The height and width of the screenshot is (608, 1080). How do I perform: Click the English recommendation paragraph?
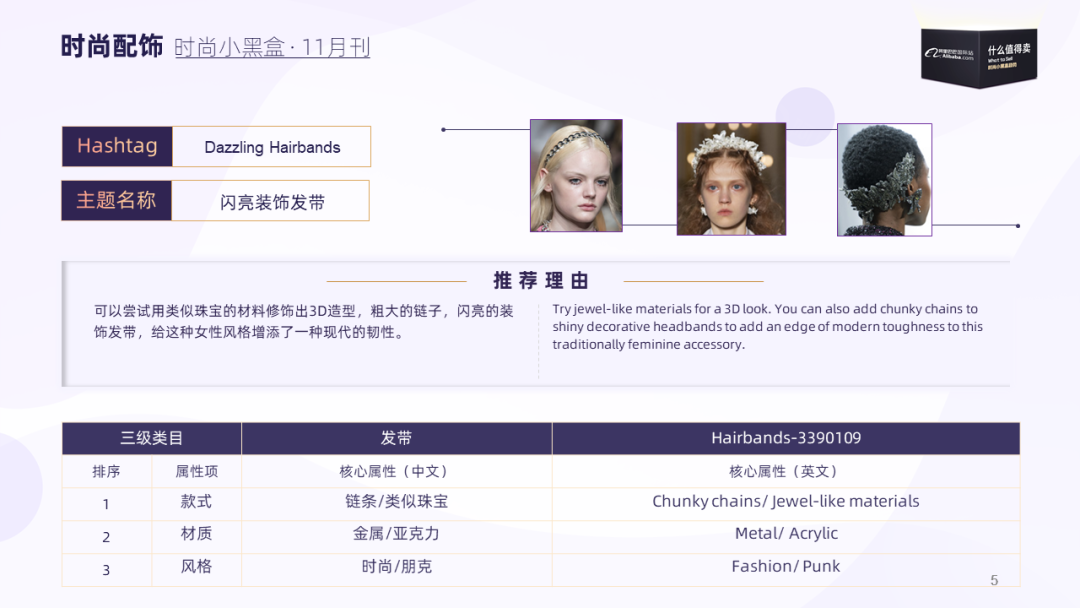point(767,327)
